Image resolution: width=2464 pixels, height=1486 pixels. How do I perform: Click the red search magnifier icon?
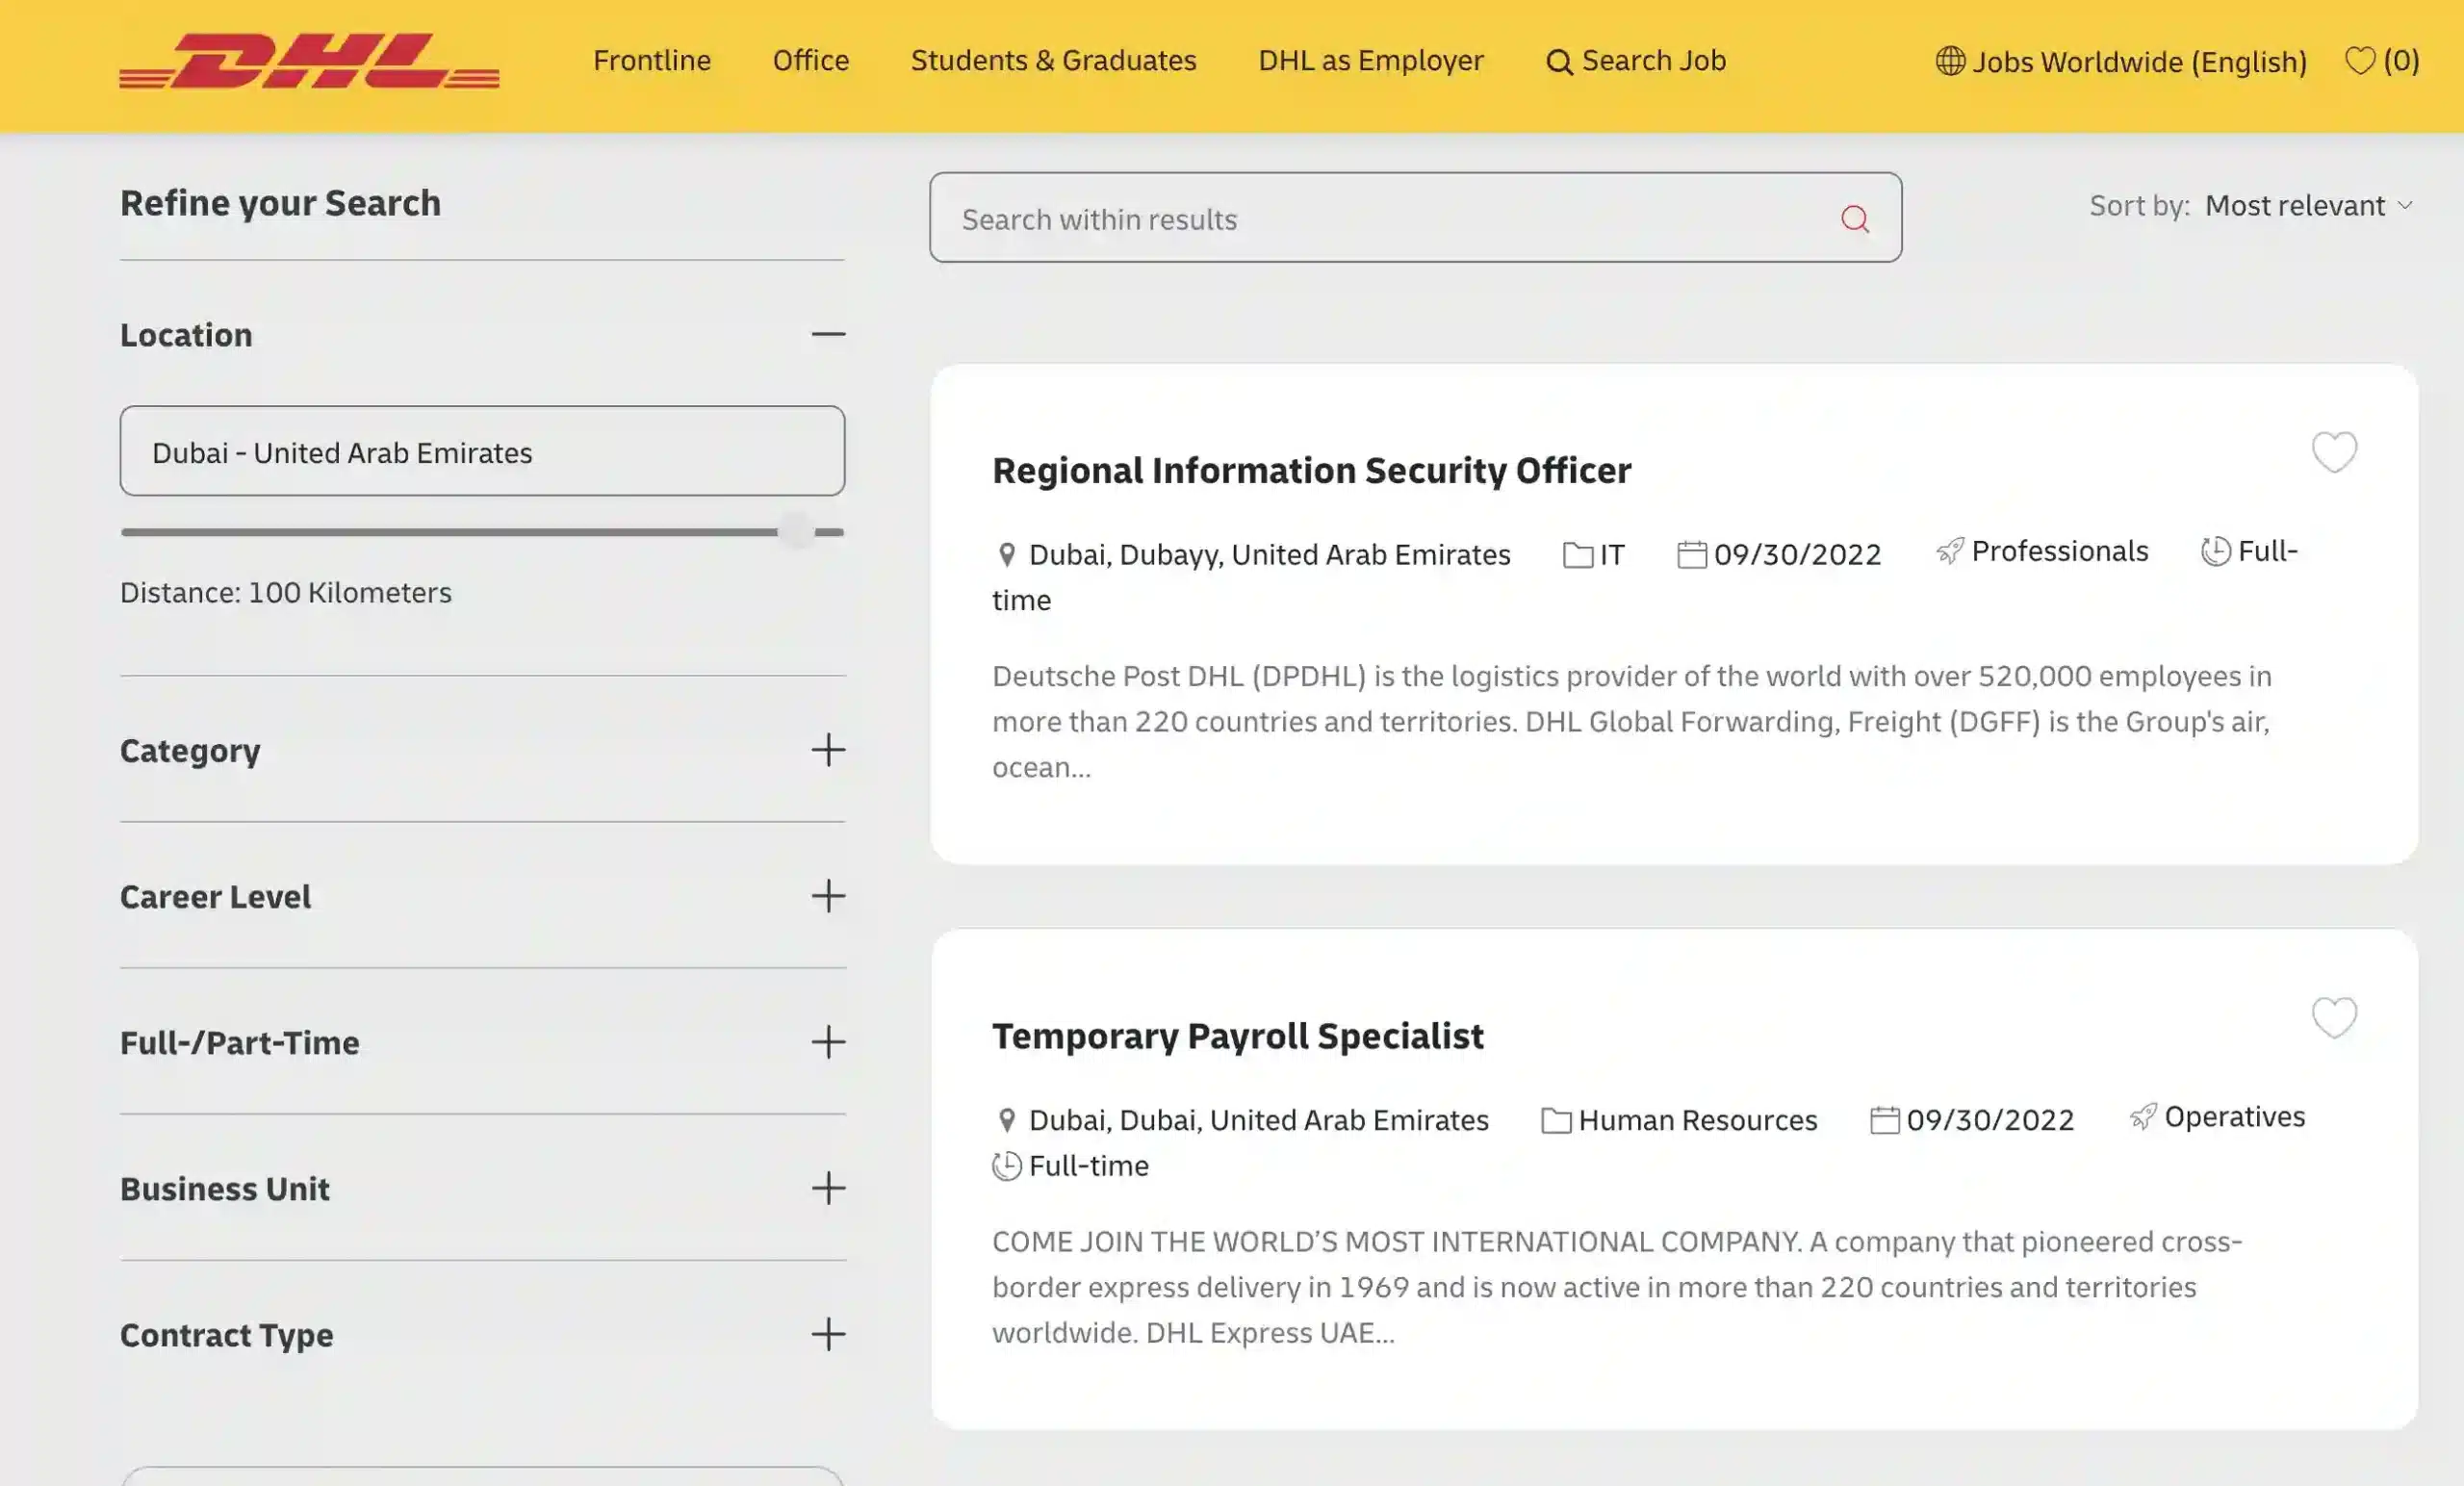tap(1854, 219)
